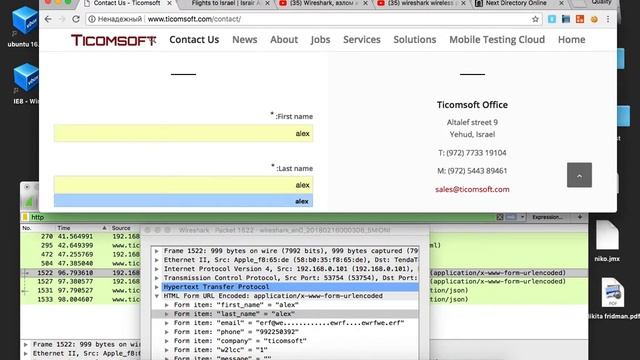
Task: Open the ubuntu 16 VirtualBox desktop icon
Action: 24,27
